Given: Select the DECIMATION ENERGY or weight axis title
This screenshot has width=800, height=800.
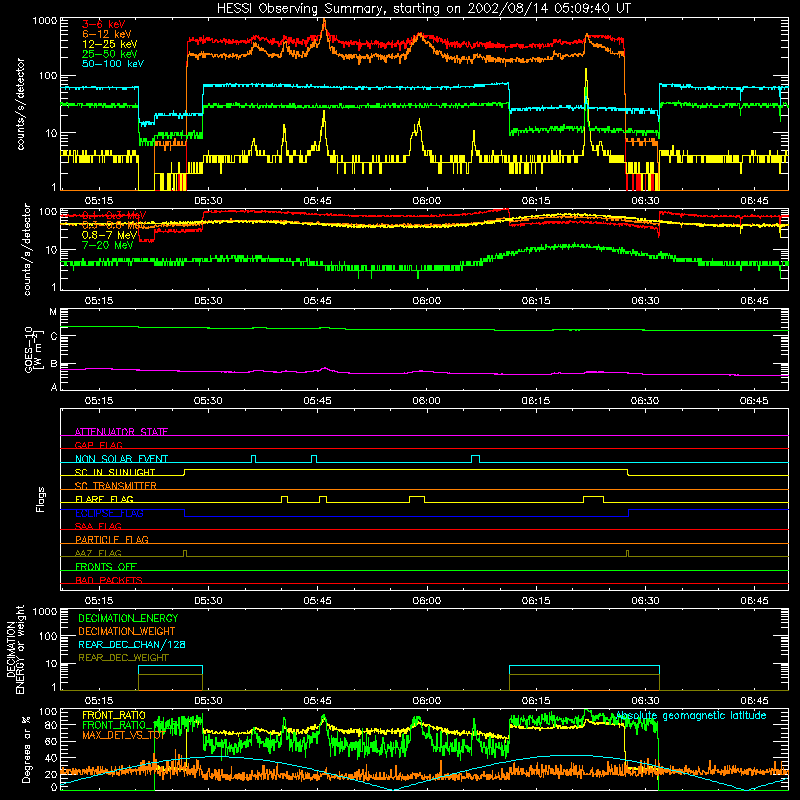Looking at the screenshot, I should [x=16, y=649].
